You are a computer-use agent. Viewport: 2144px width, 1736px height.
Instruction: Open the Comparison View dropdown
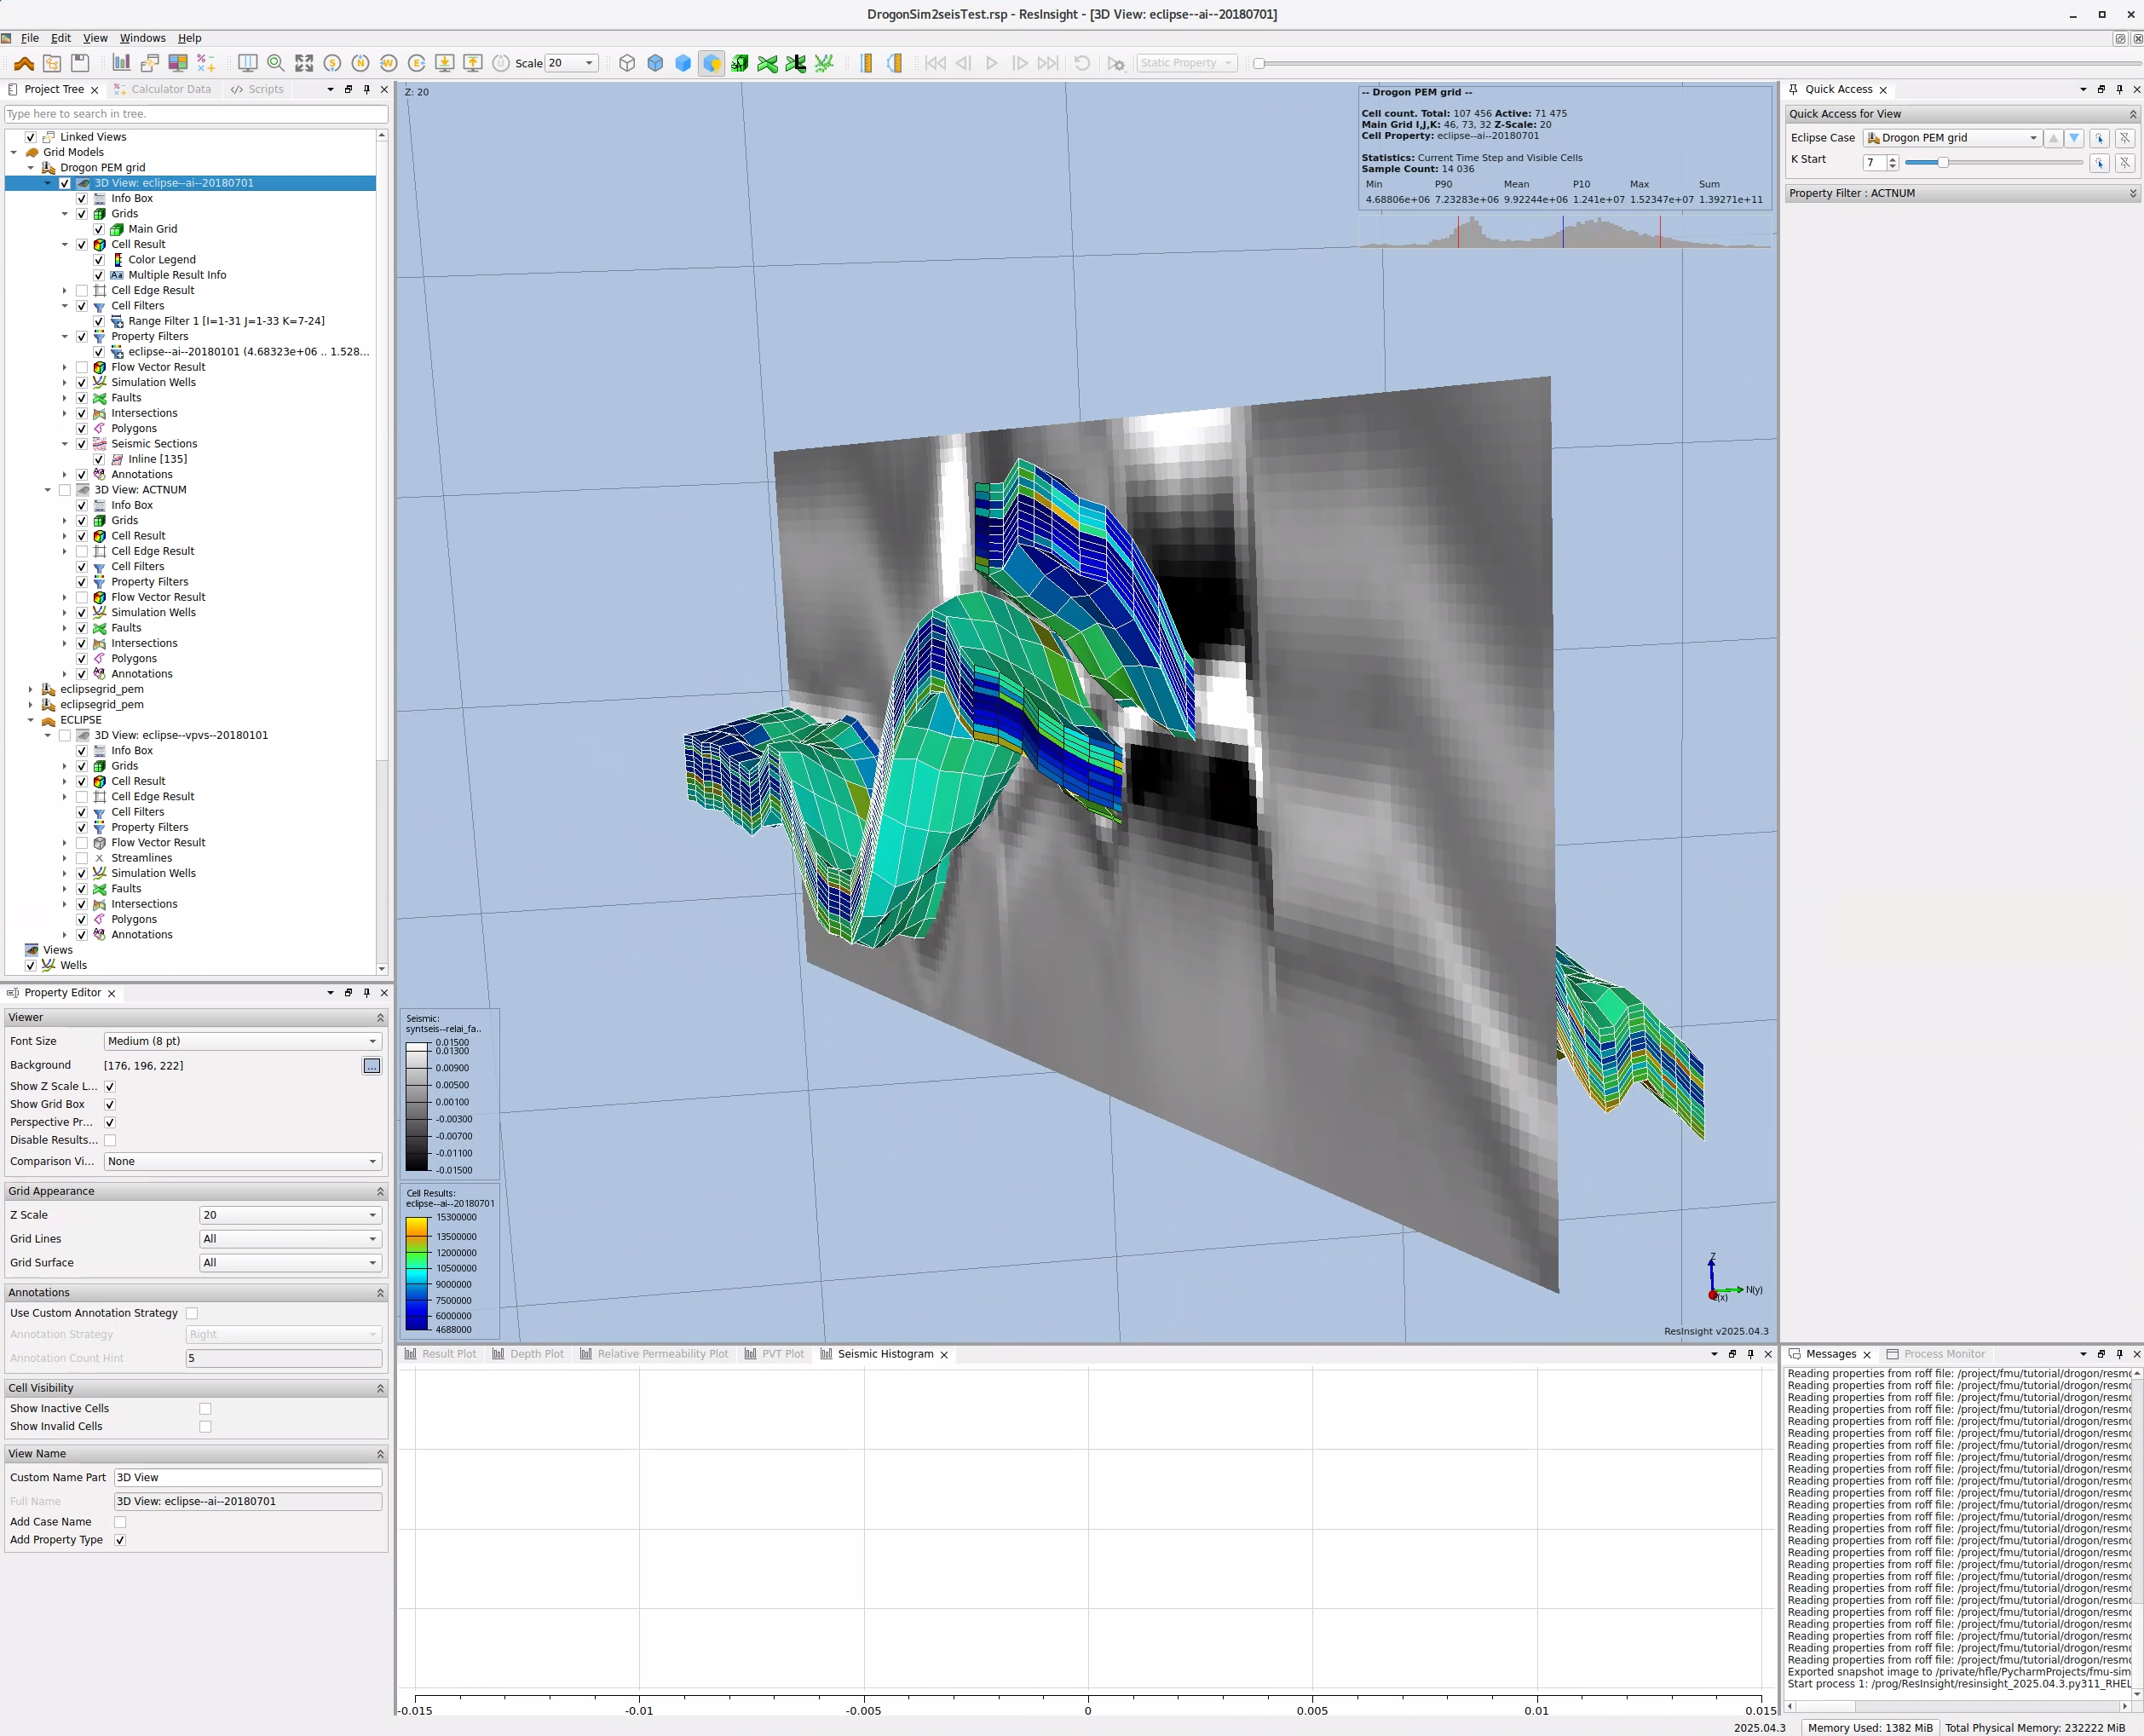(243, 1161)
